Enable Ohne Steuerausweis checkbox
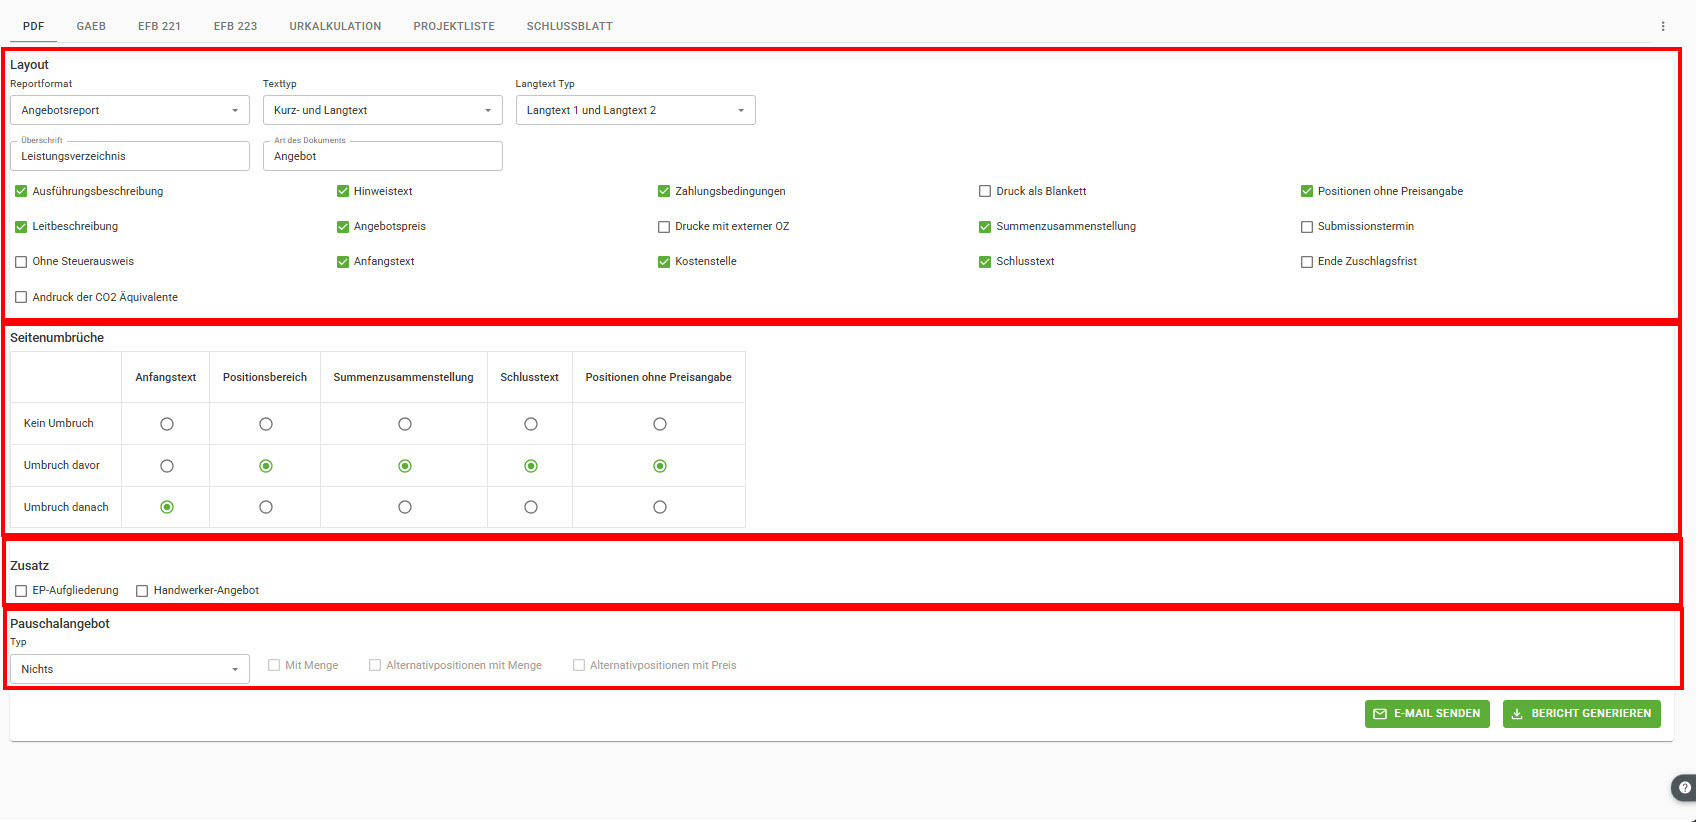Screen dimensions: 1696x822 click(21, 262)
